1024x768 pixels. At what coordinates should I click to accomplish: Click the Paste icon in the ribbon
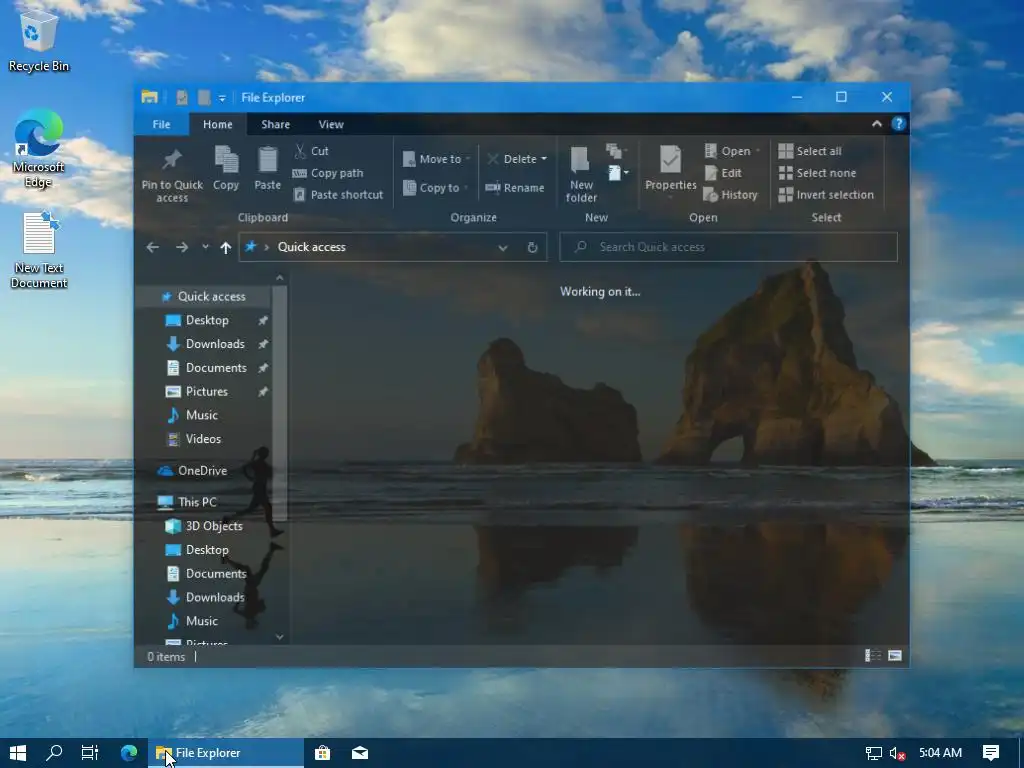point(267,168)
